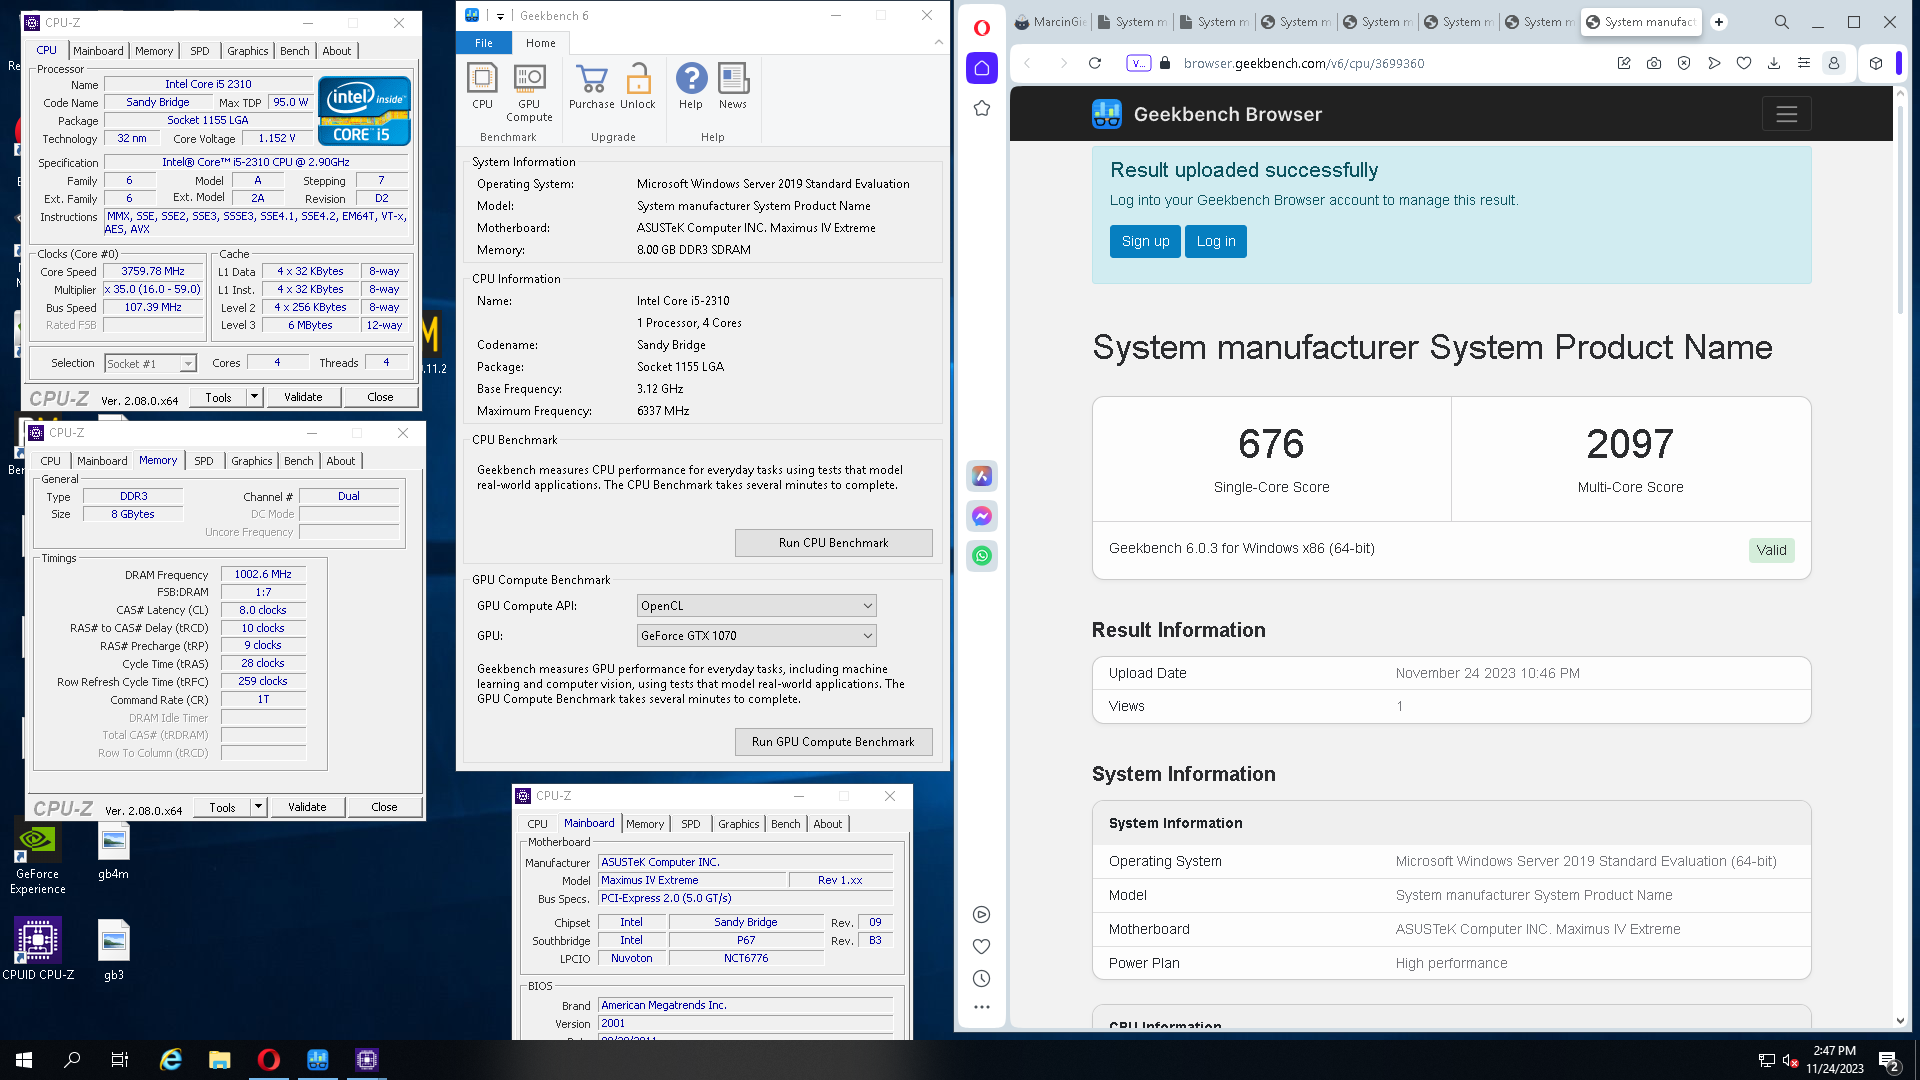Screen dimensions: 1920x1080
Task: Open the Geekbench Browser hamburger menu
Action: (1787, 114)
